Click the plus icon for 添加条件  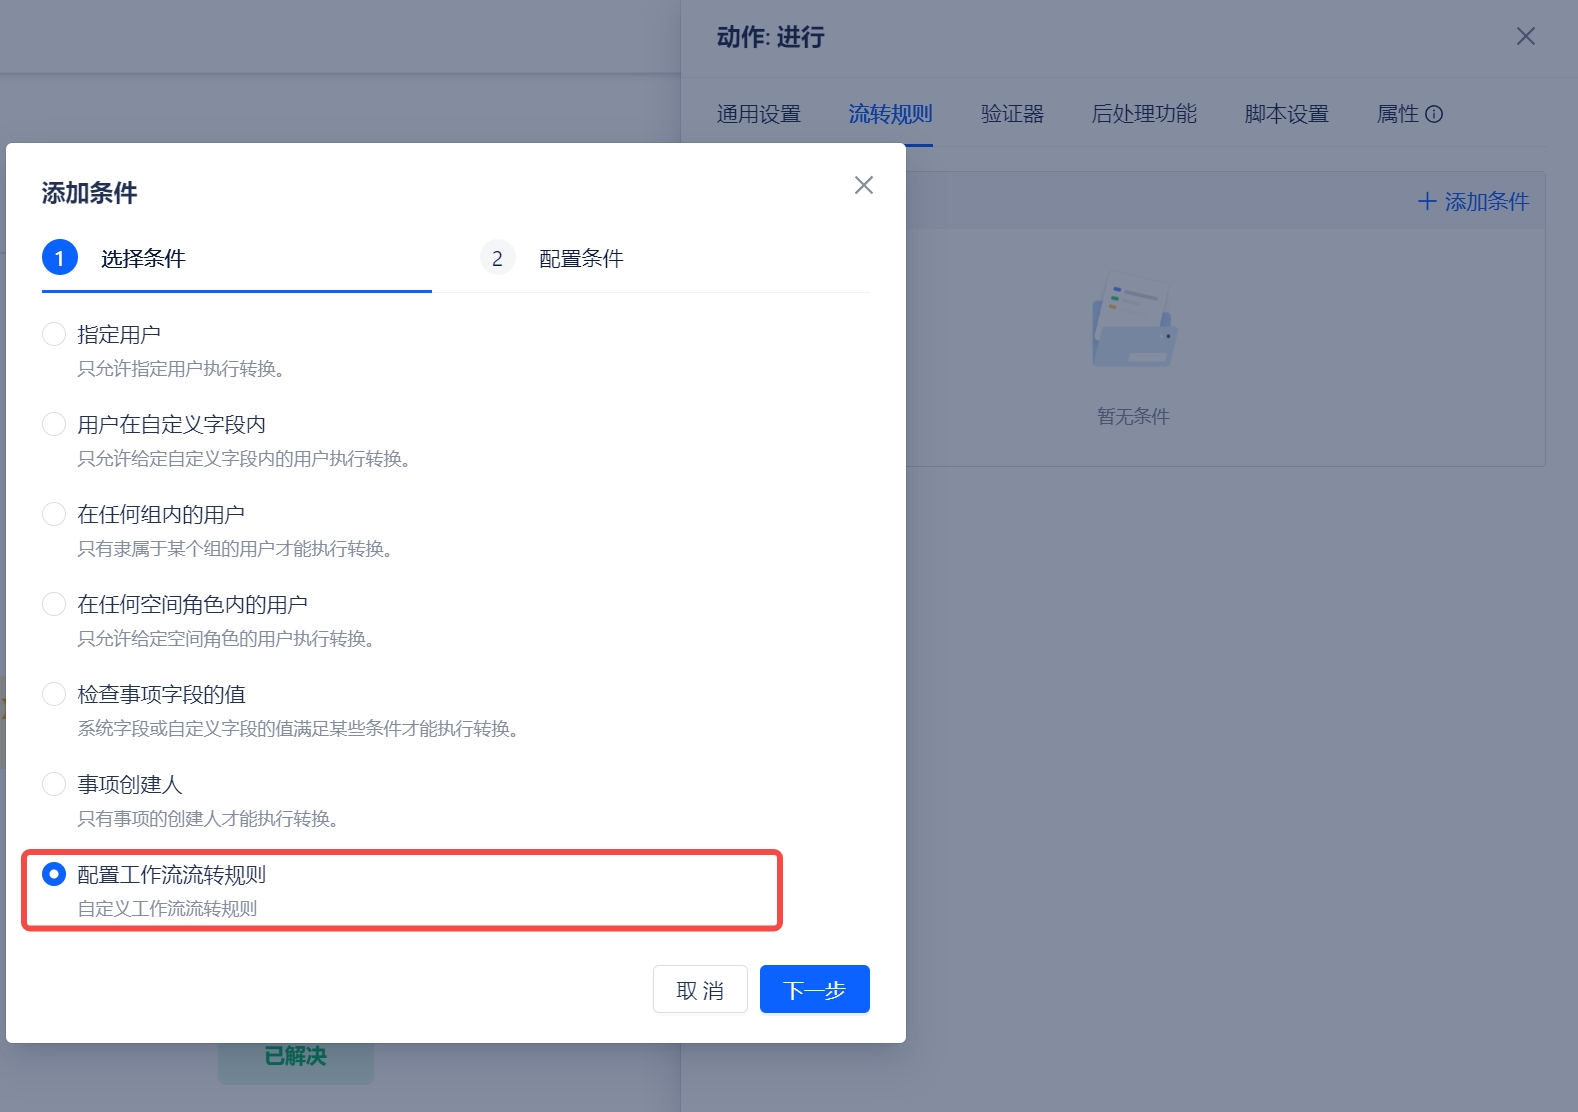point(1427,202)
